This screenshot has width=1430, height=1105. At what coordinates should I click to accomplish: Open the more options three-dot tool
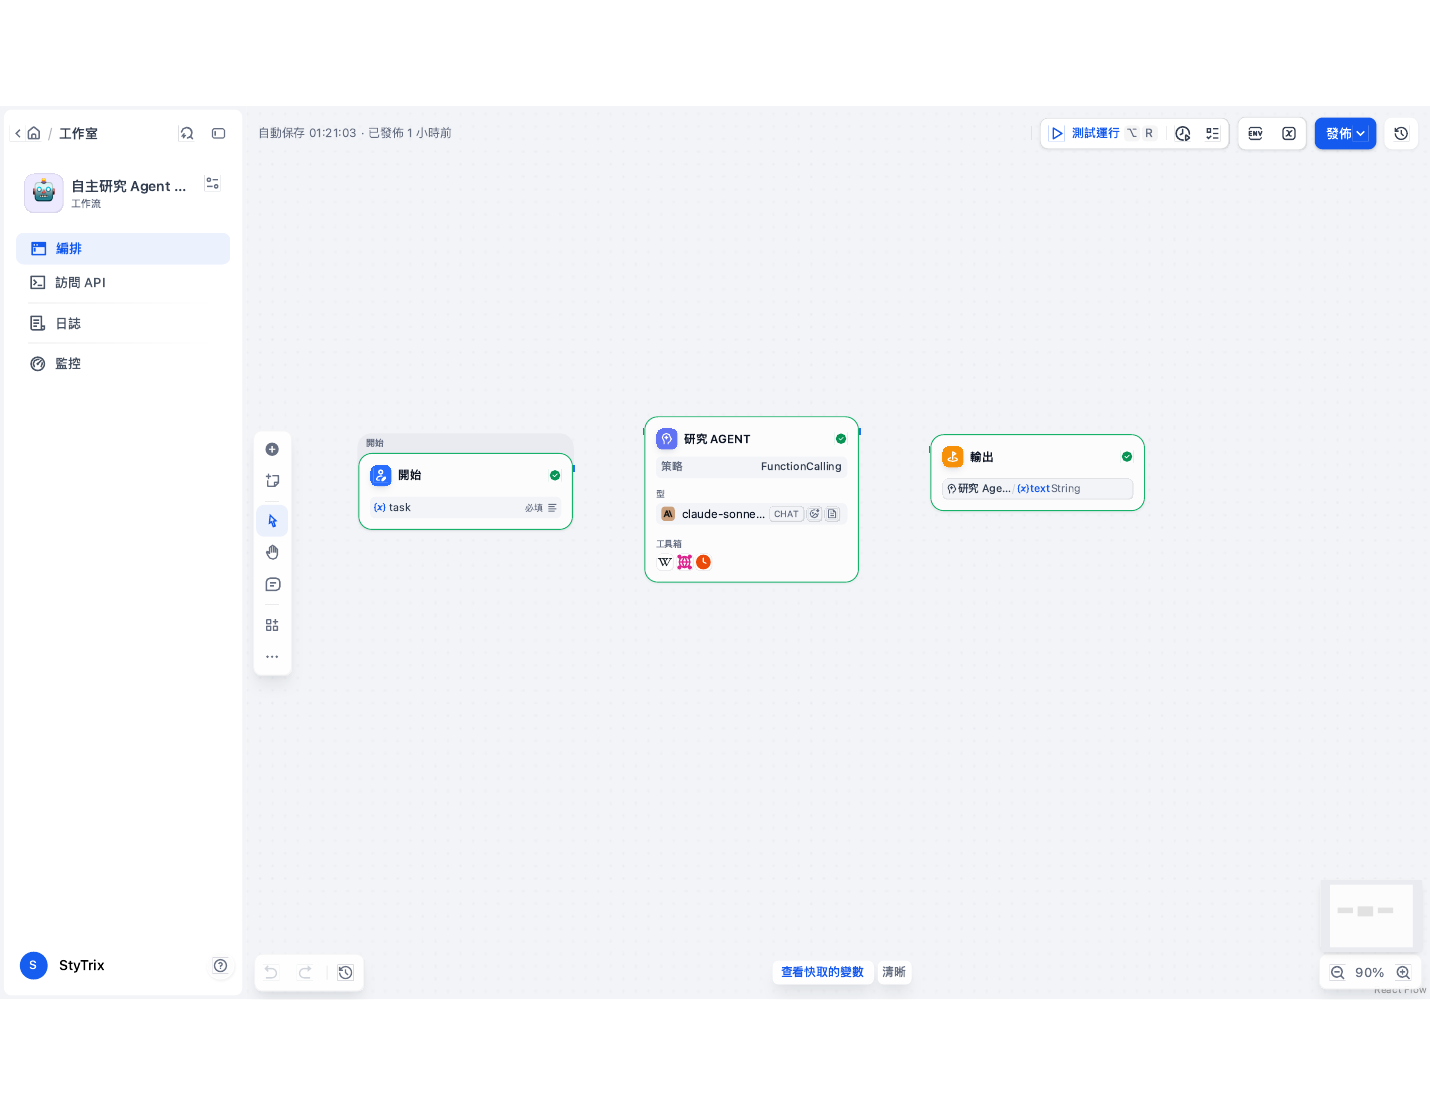click(272, 657)
